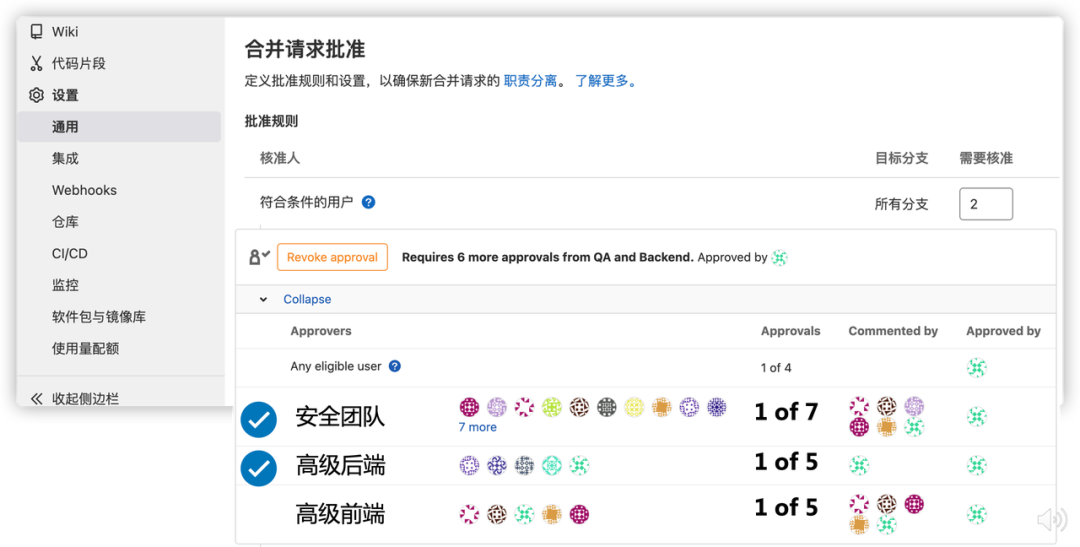Screen dimensions: 1080x547
Task: Click help icon beside 符合条件的用户
Action: coord(368,202)
